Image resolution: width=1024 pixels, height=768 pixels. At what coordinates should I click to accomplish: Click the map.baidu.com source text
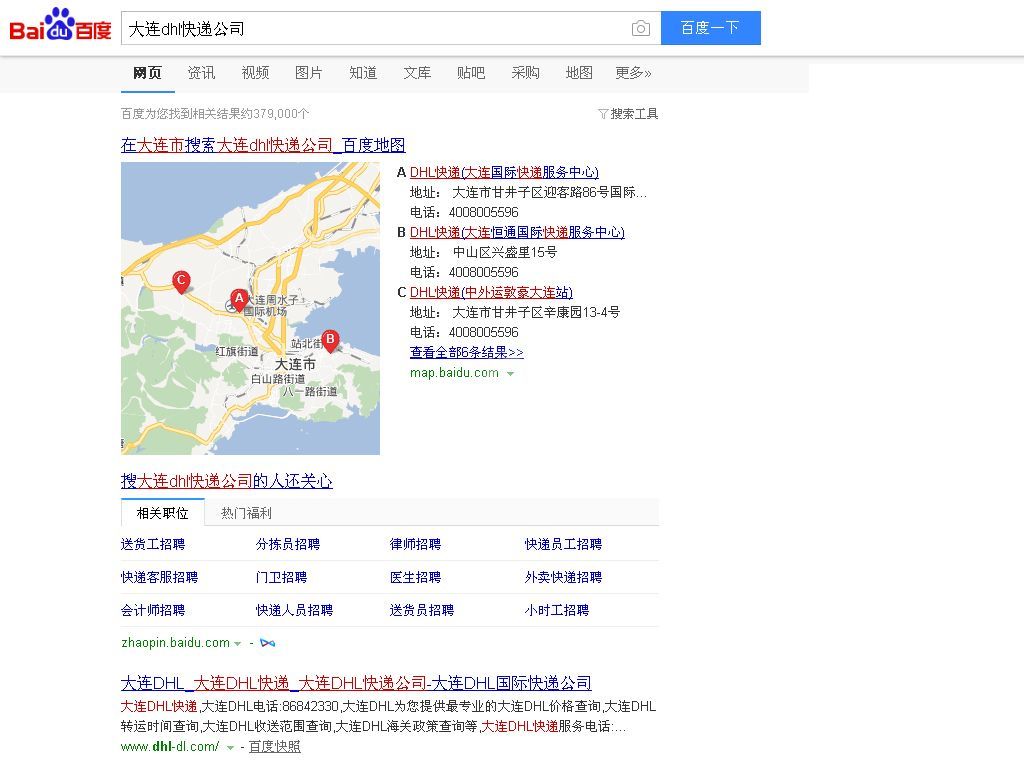coord(454,373)
